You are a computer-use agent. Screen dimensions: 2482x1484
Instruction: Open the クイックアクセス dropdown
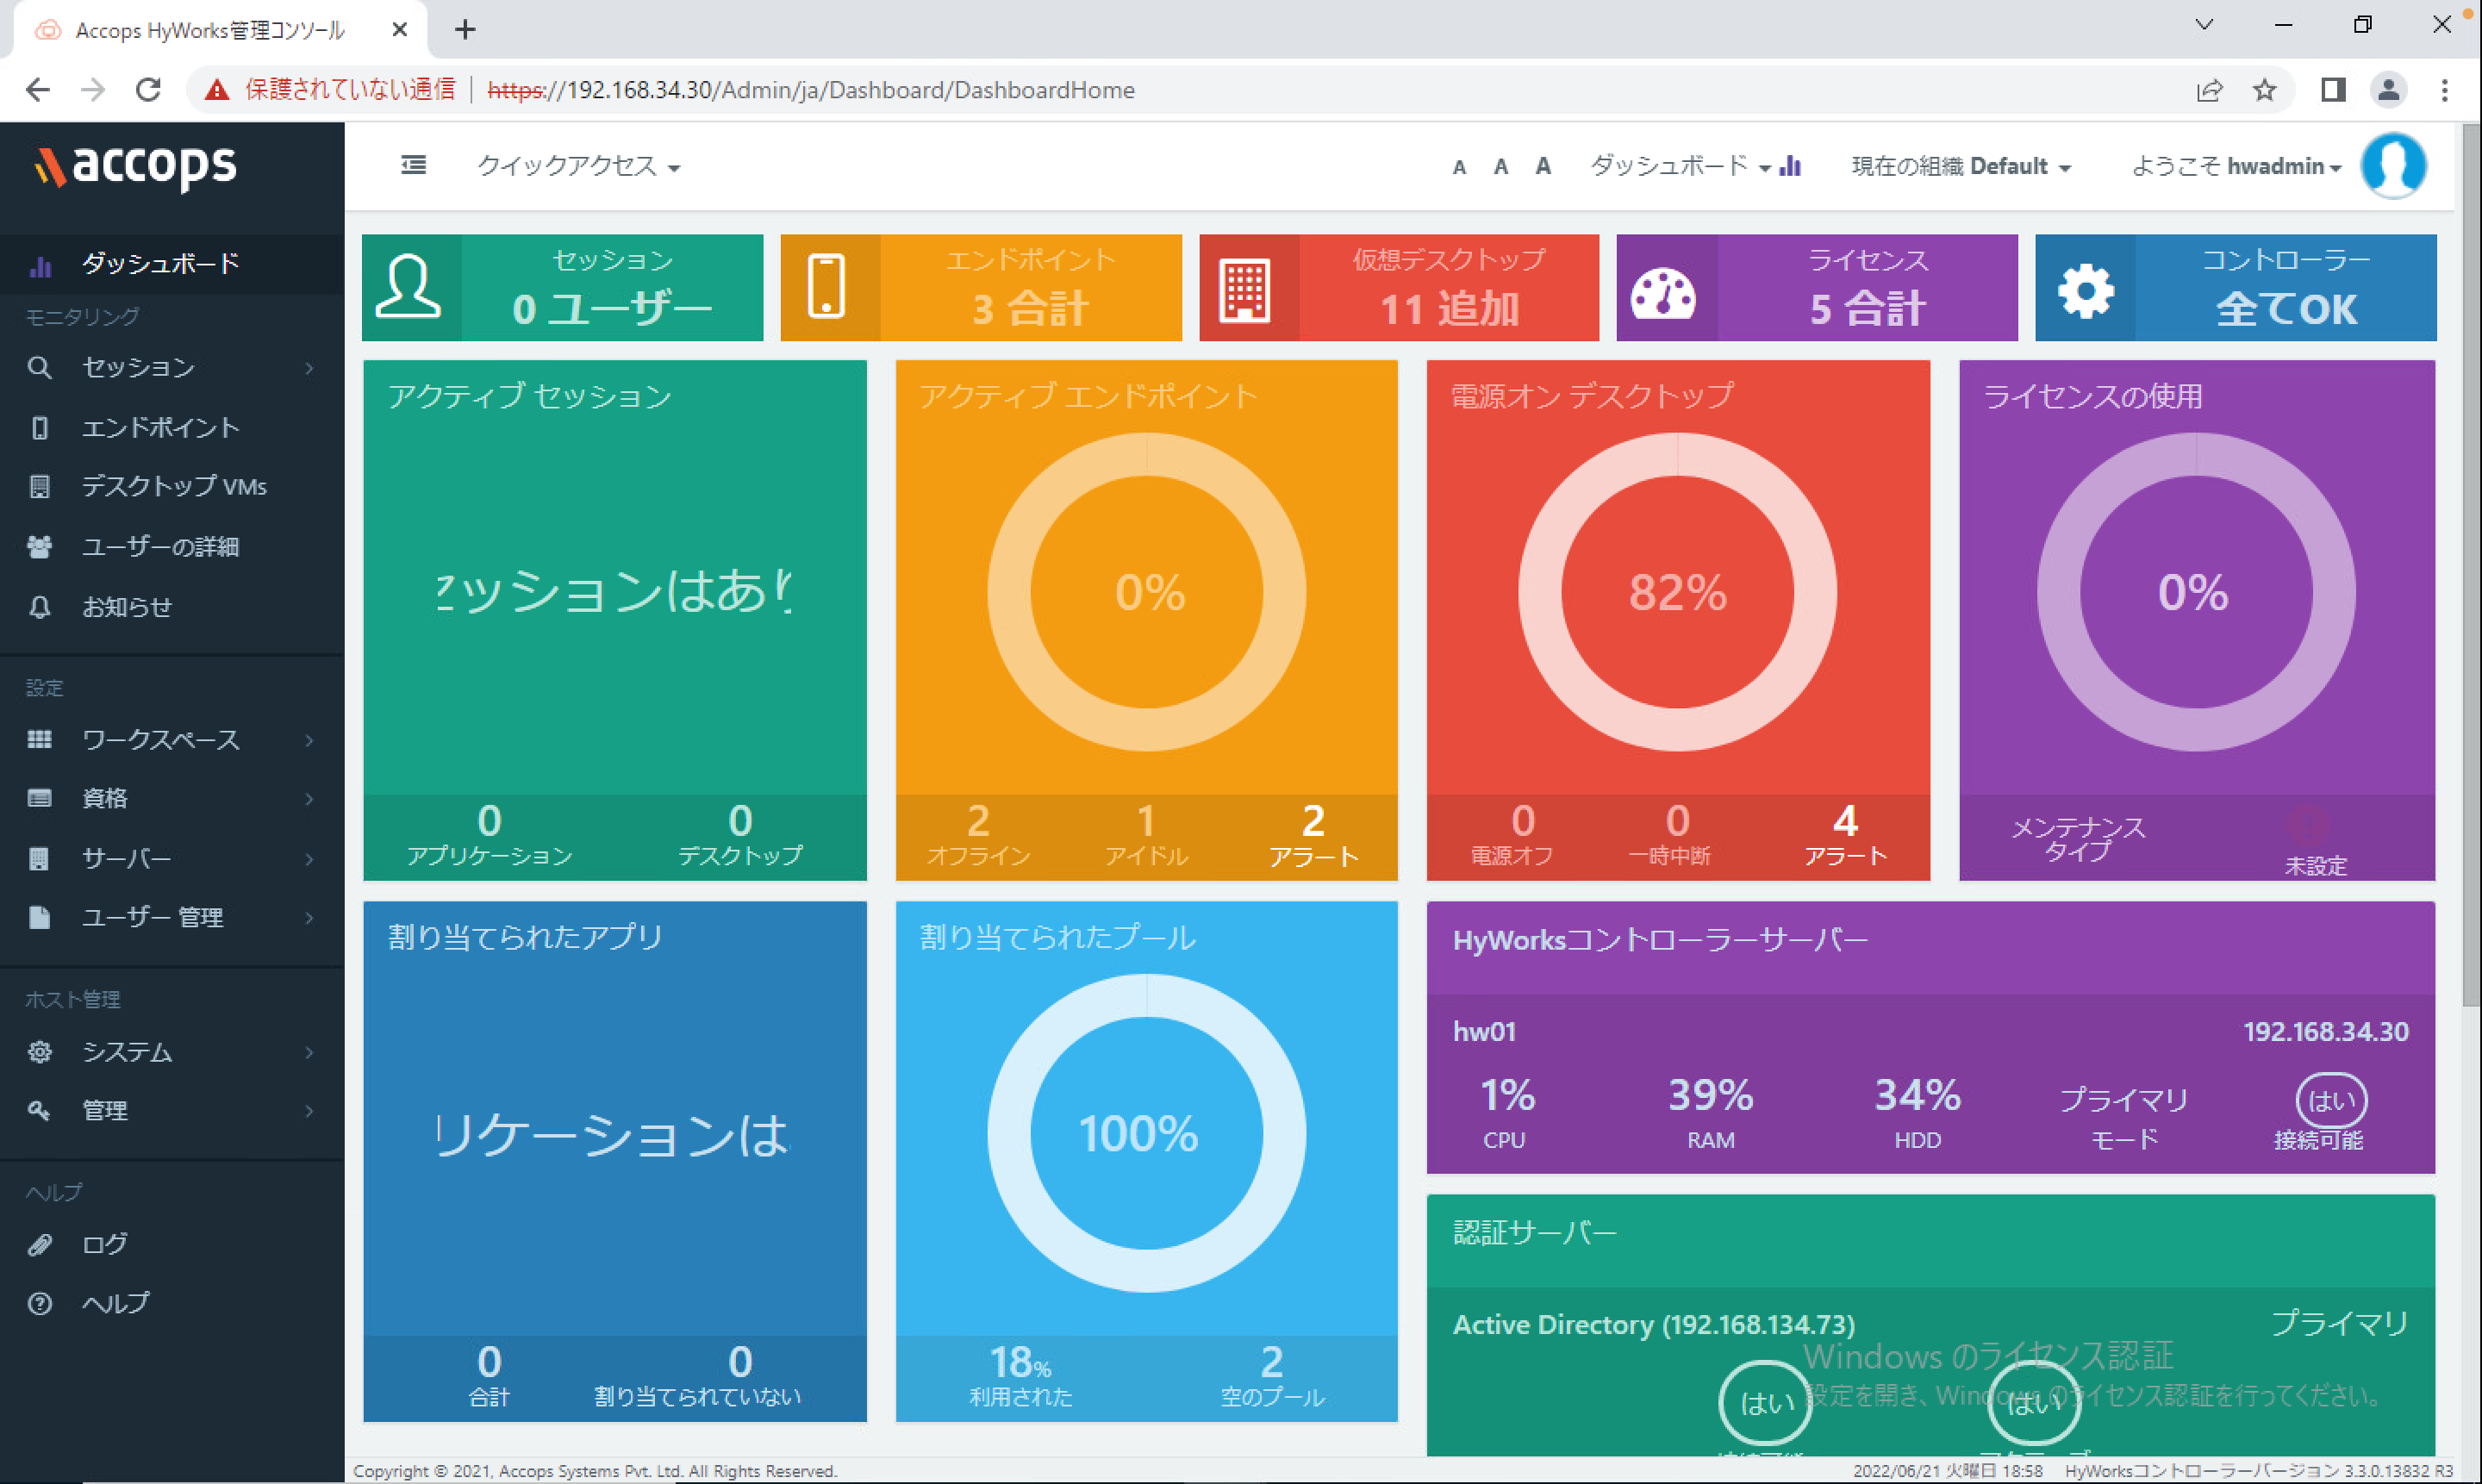[579, 166]
